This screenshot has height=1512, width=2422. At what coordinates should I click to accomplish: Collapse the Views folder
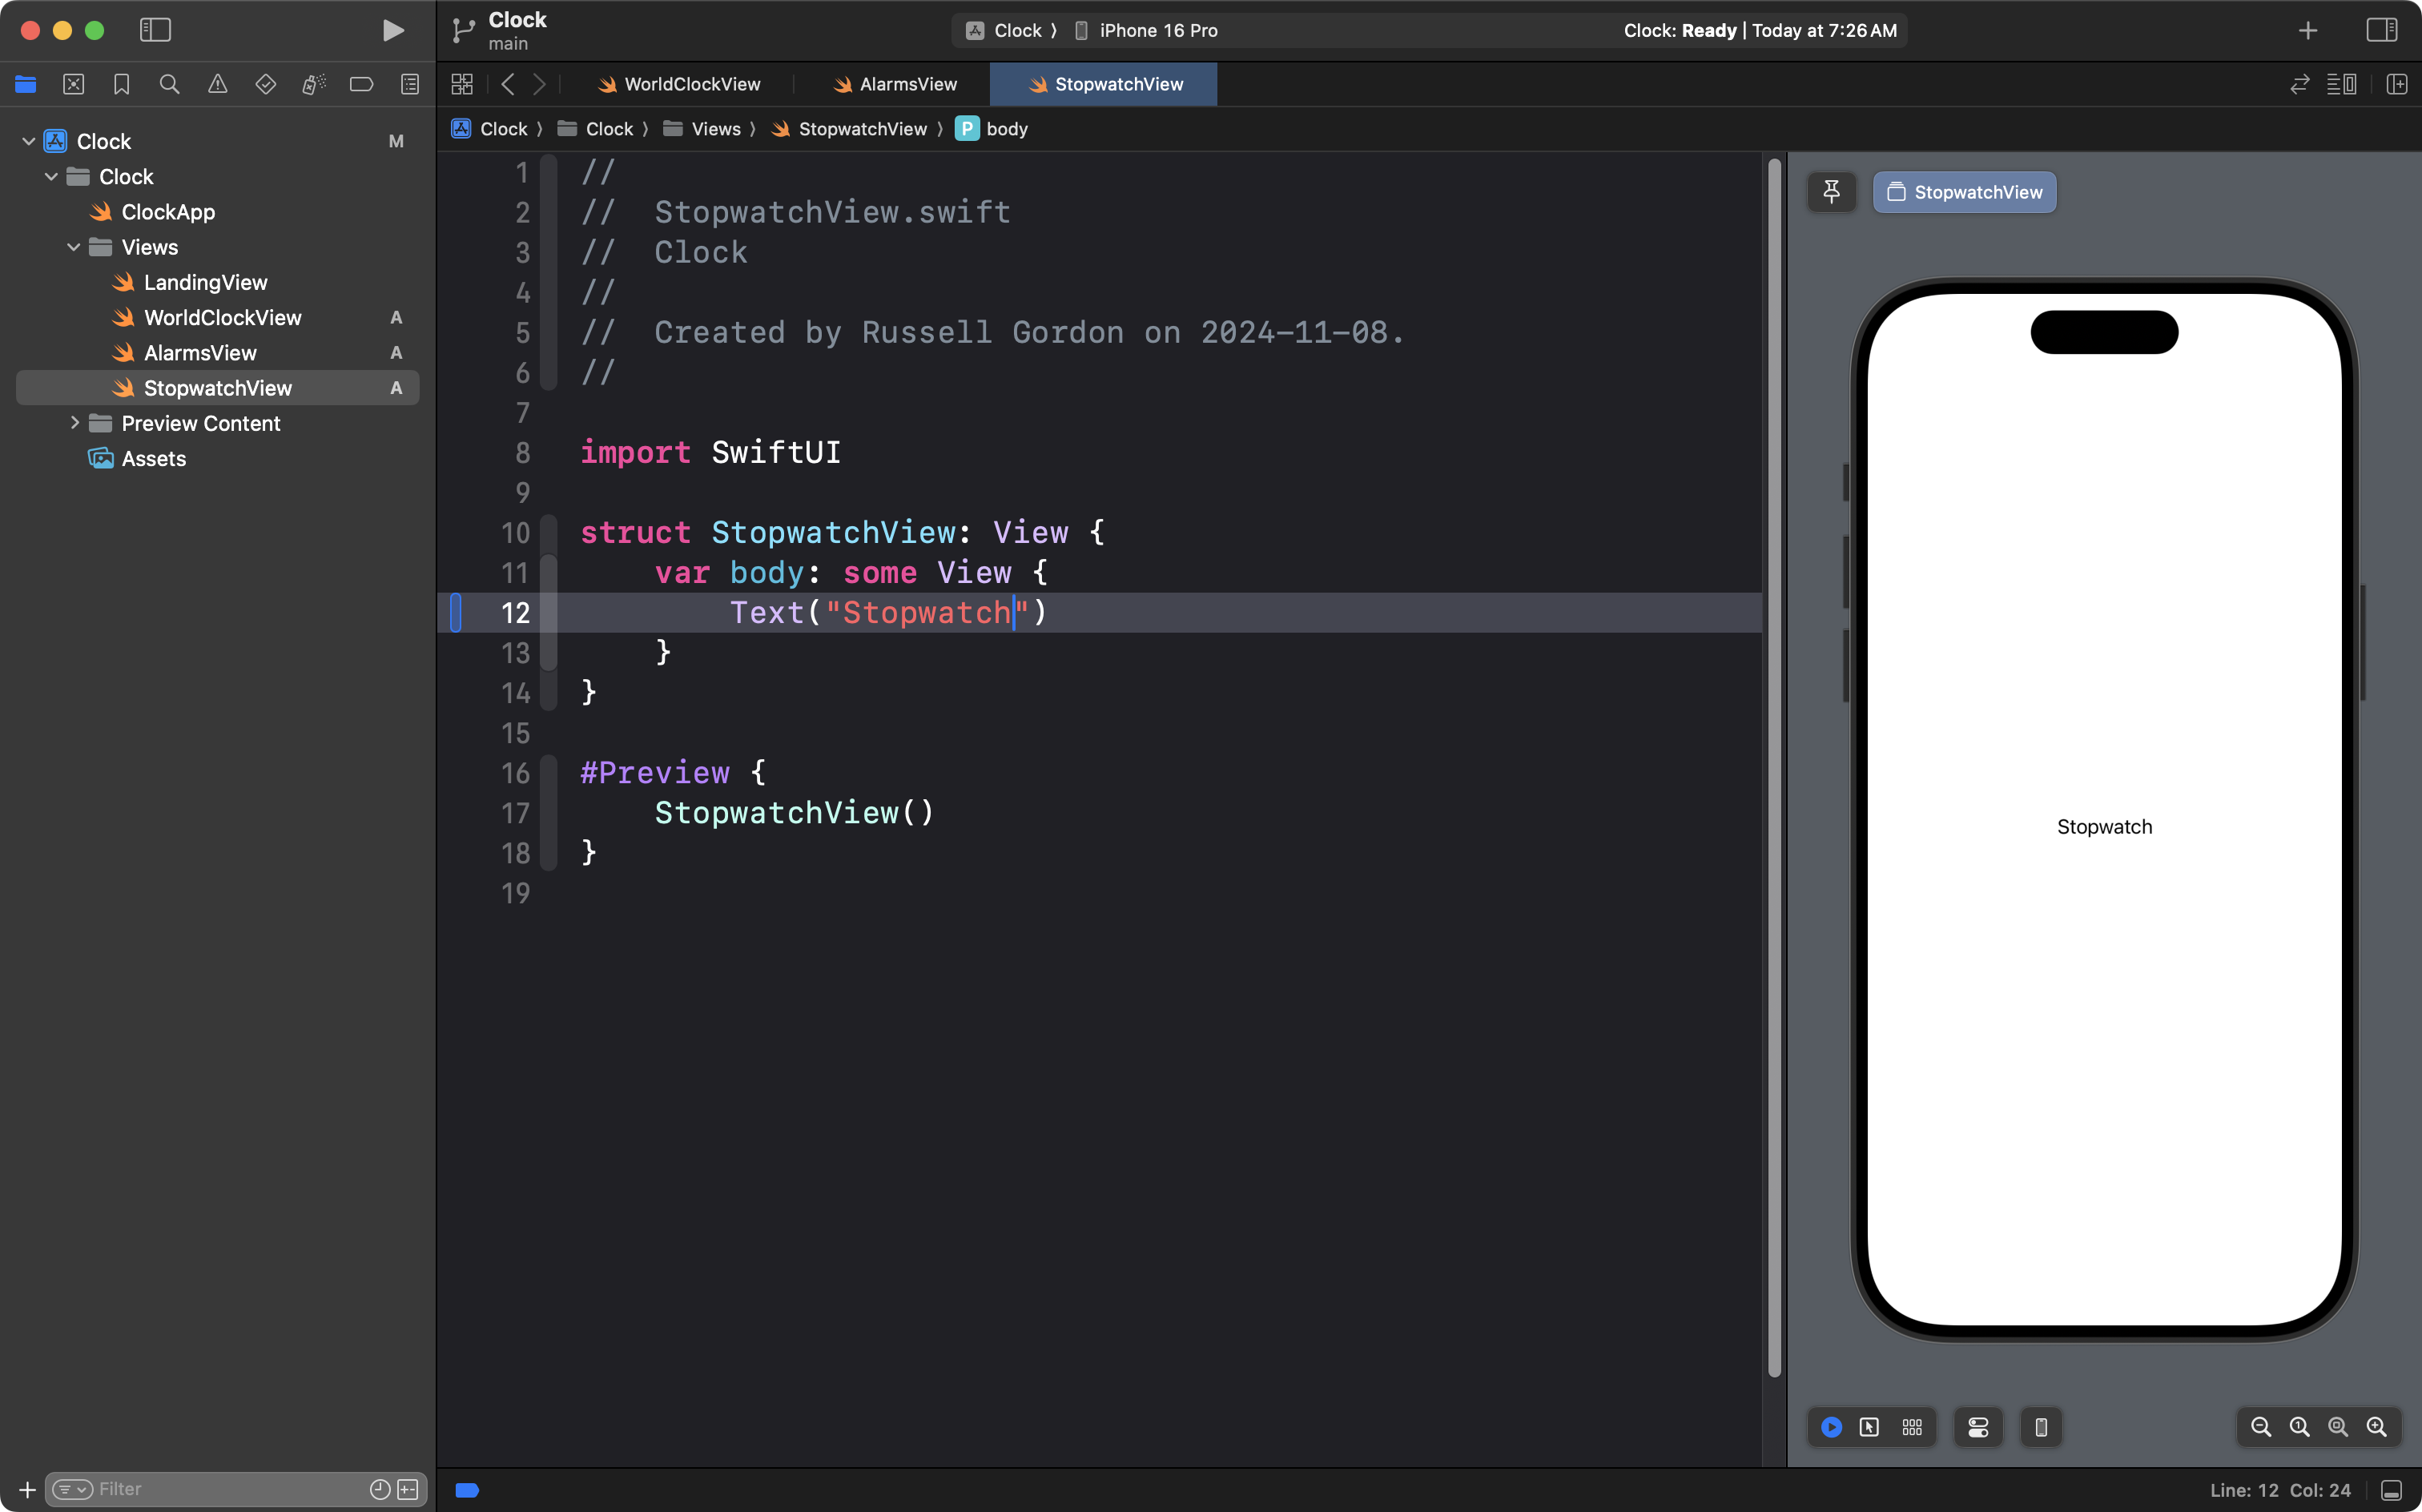(x=74, y=247)
